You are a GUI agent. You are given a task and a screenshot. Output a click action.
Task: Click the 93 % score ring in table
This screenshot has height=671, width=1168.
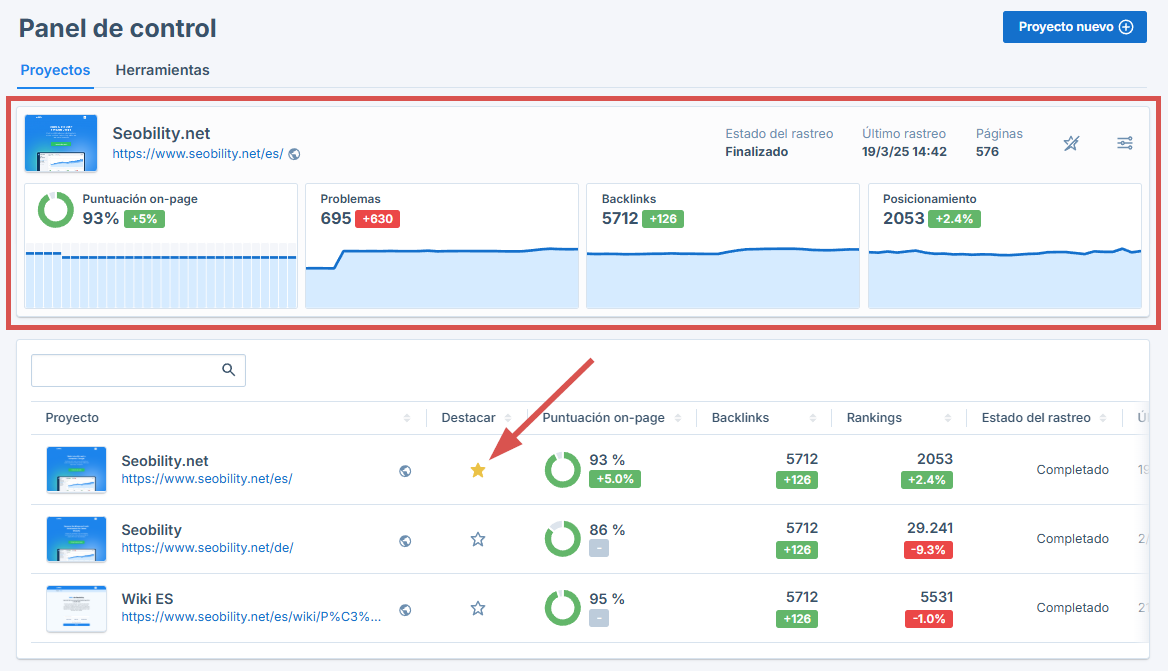562,470
